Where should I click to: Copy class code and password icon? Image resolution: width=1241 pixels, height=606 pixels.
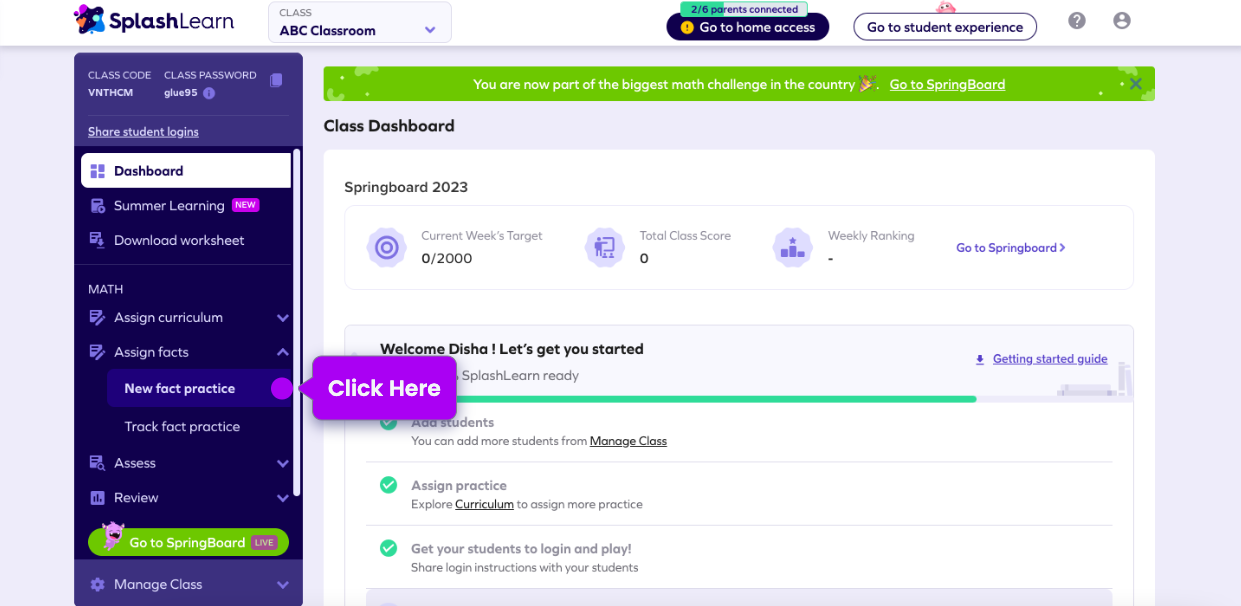276,80
